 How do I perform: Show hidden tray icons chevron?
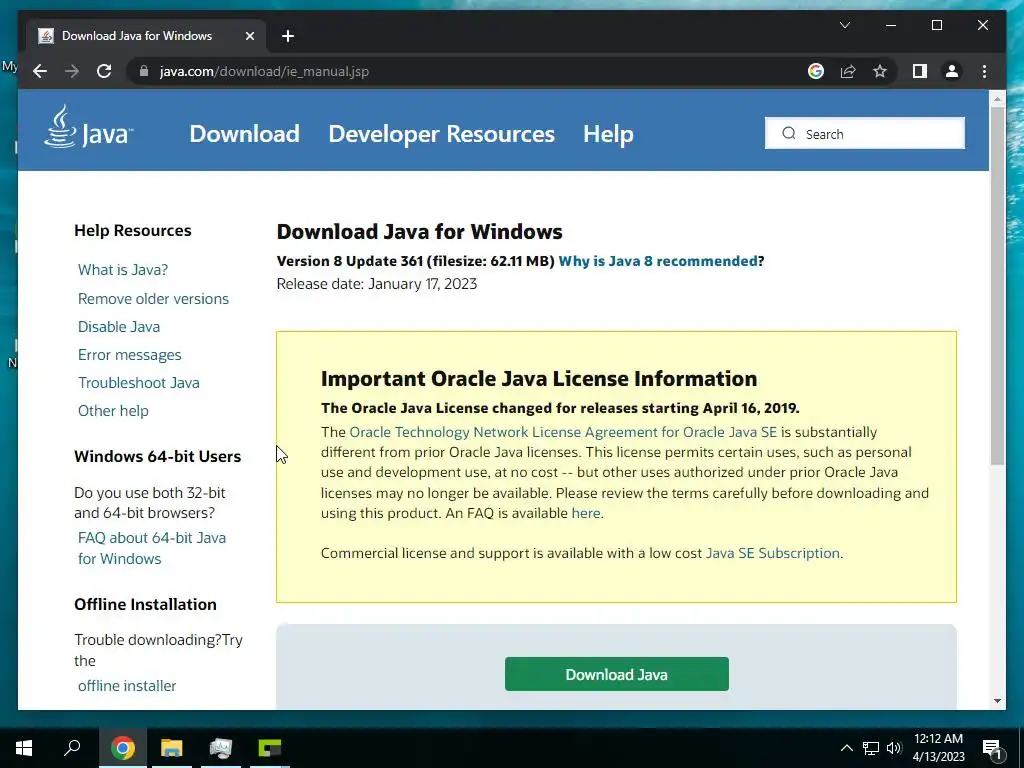click(846, 748)
